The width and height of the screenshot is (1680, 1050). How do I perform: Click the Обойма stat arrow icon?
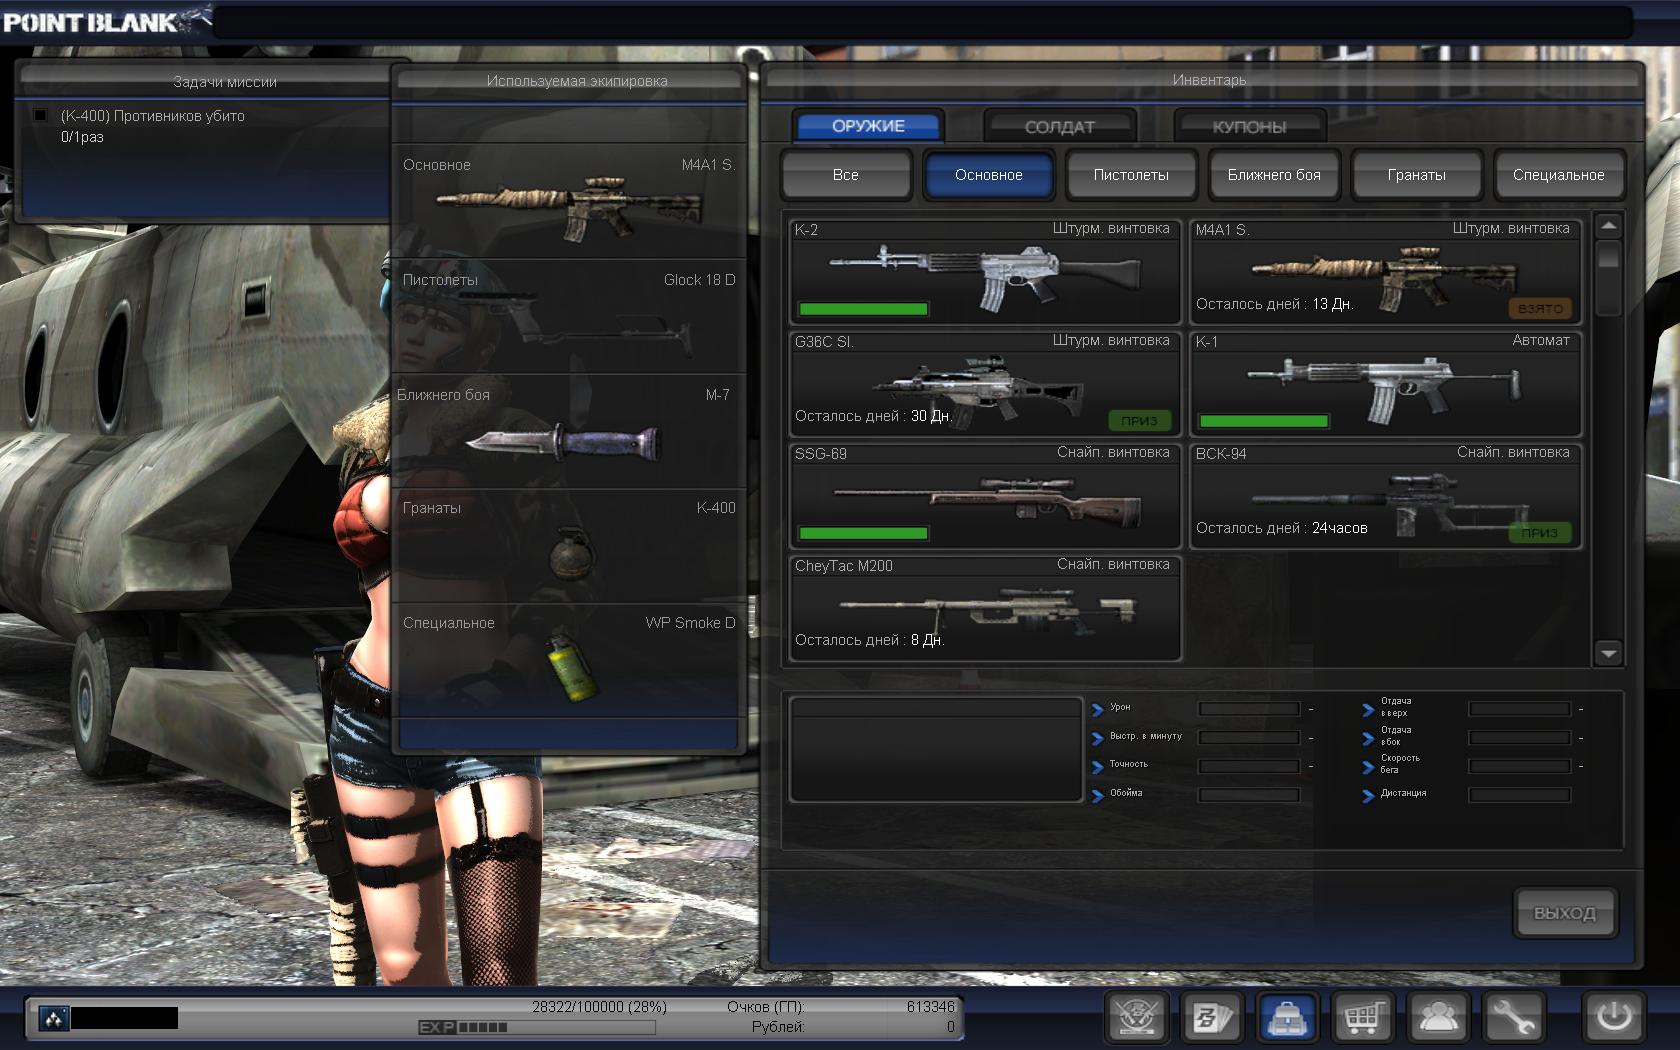1097,795
